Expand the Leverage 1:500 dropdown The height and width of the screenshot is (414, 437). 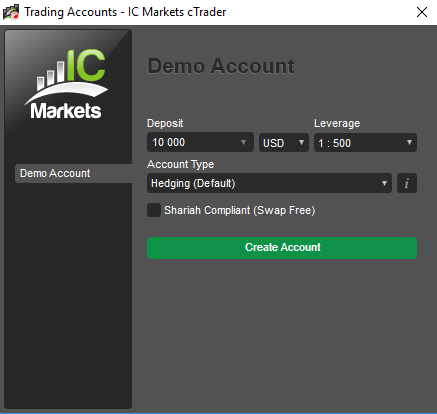[365, 143]
